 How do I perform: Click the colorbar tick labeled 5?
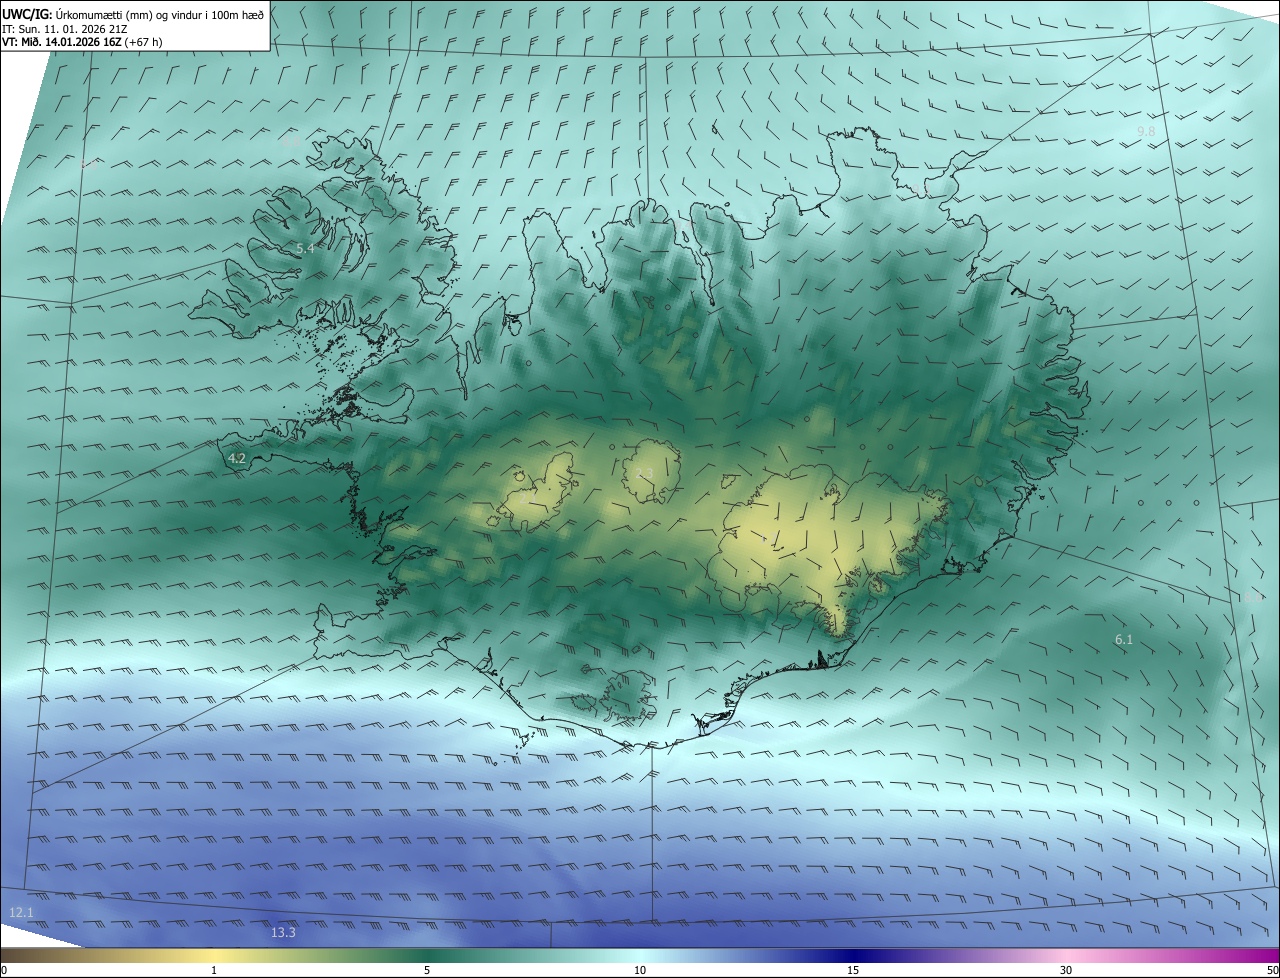click(x=427, y=970)
